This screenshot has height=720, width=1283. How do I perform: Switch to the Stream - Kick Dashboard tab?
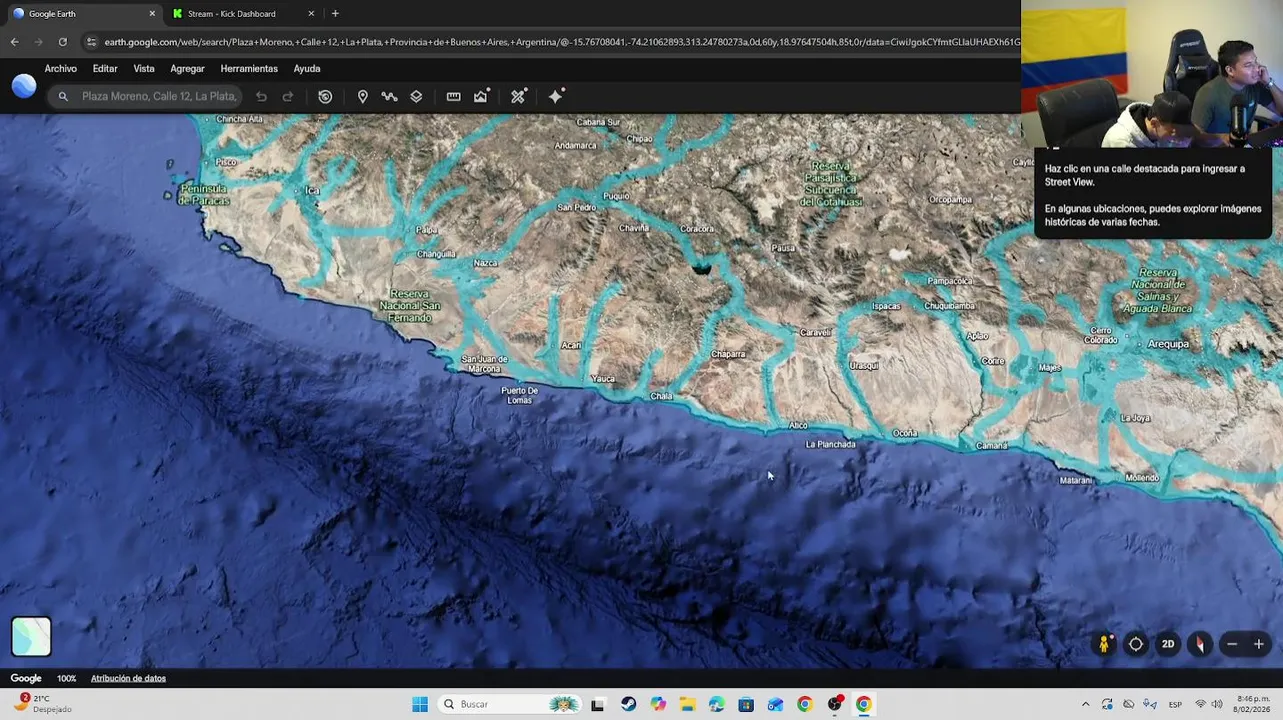pyautogui.click(x=243, y=14)
